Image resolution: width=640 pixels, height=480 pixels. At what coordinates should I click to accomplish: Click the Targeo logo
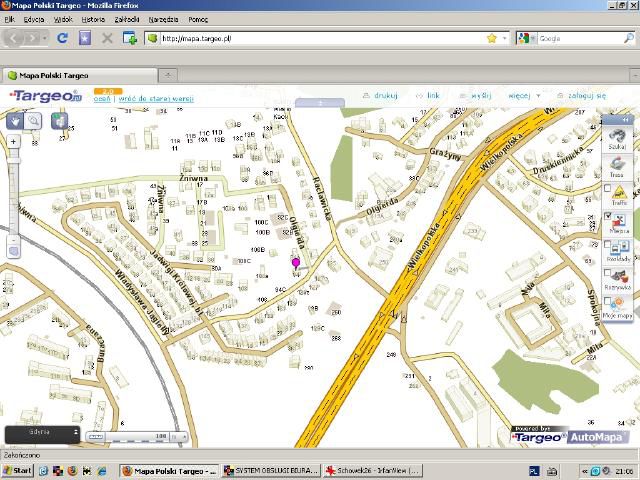pos(45,96)
